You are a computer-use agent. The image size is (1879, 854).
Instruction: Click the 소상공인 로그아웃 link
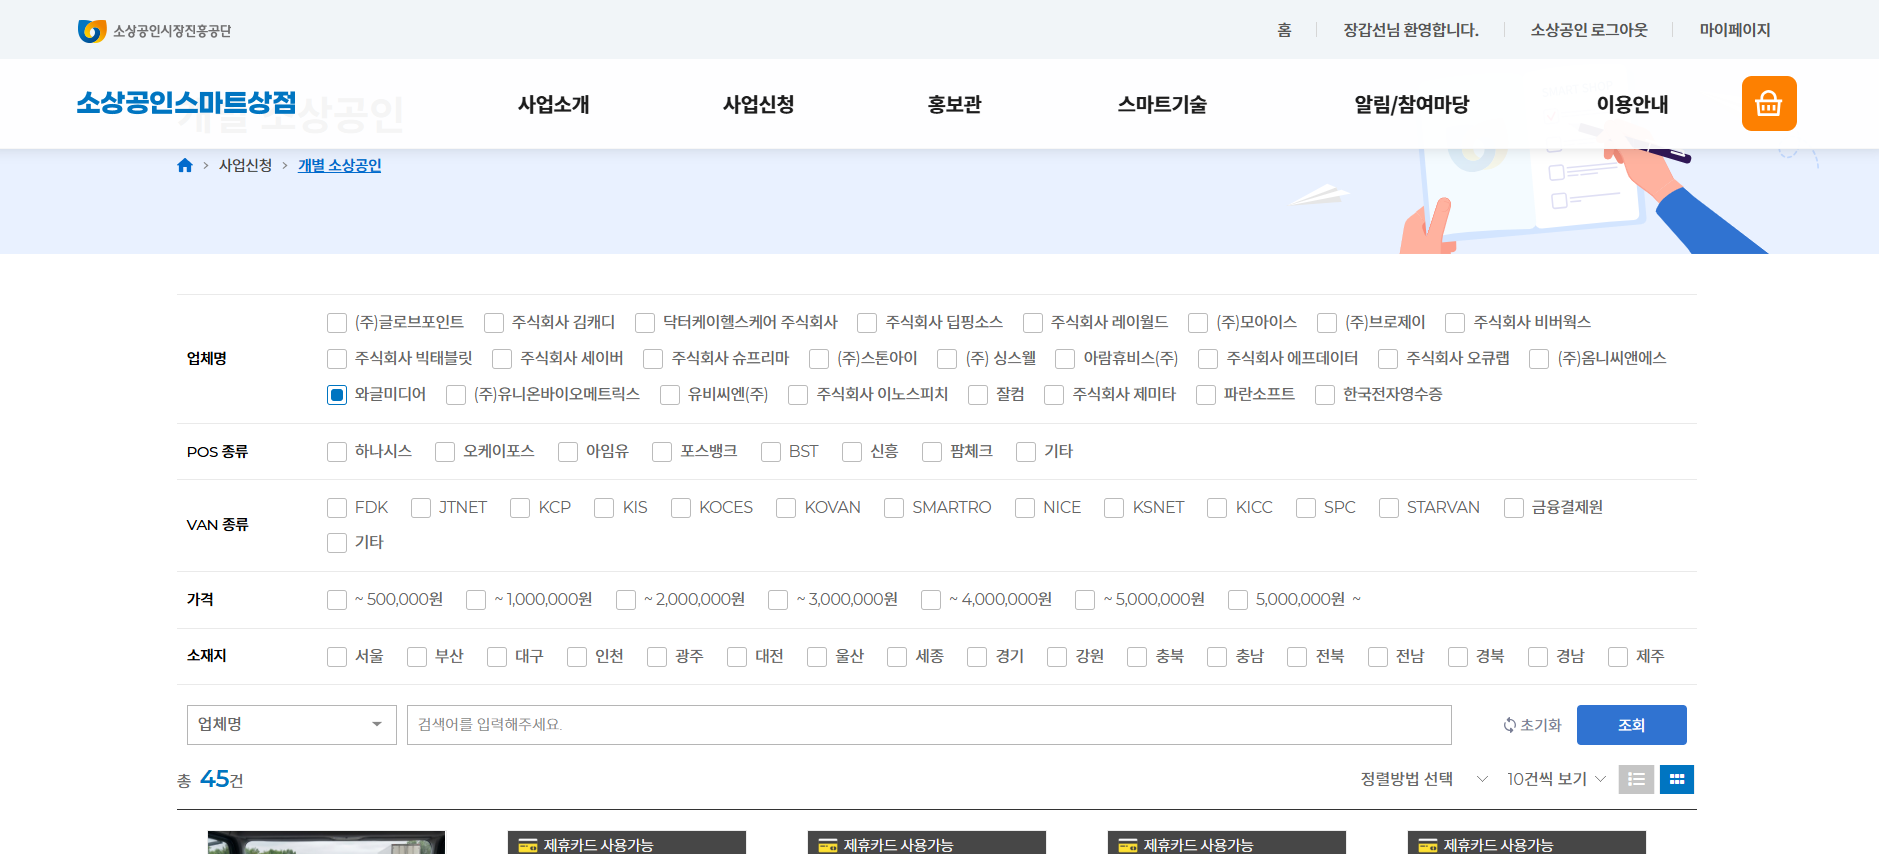click(1589, 30)
